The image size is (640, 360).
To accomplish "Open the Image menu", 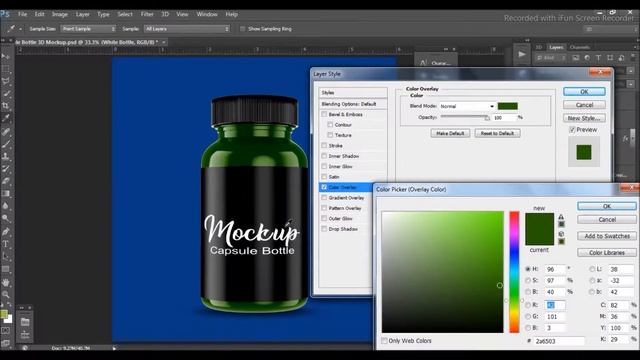I will click(x=60, y=14).
